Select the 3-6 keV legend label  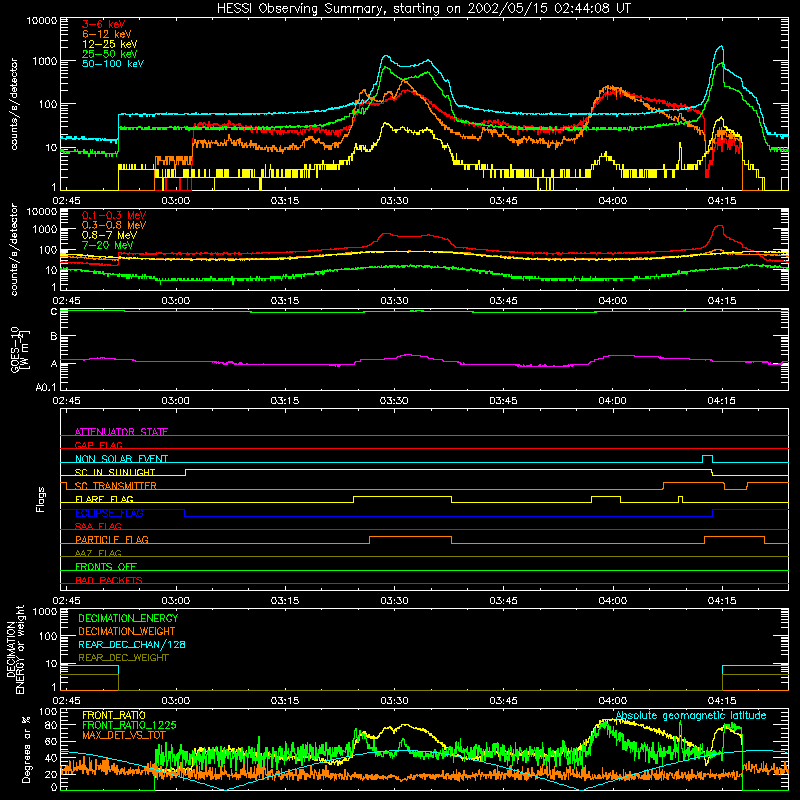(103, 24)
